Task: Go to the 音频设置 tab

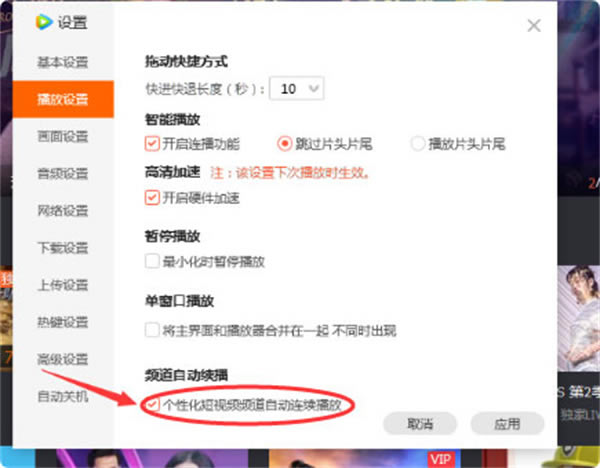Action: pyautogui.click(x=63, y=174)
